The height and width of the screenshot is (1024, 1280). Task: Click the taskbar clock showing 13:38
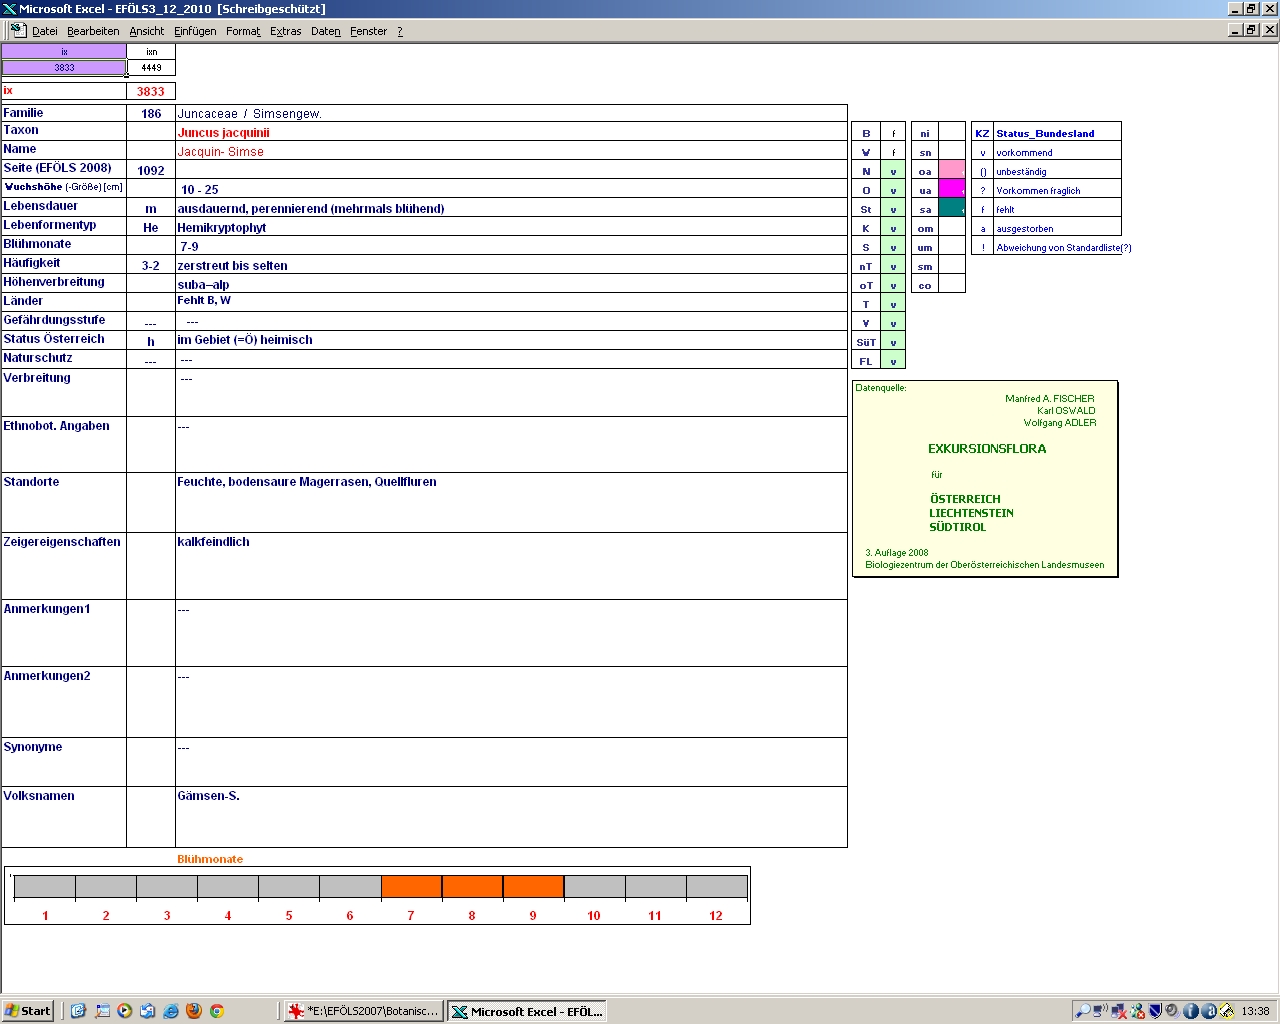point(1255,1011)
